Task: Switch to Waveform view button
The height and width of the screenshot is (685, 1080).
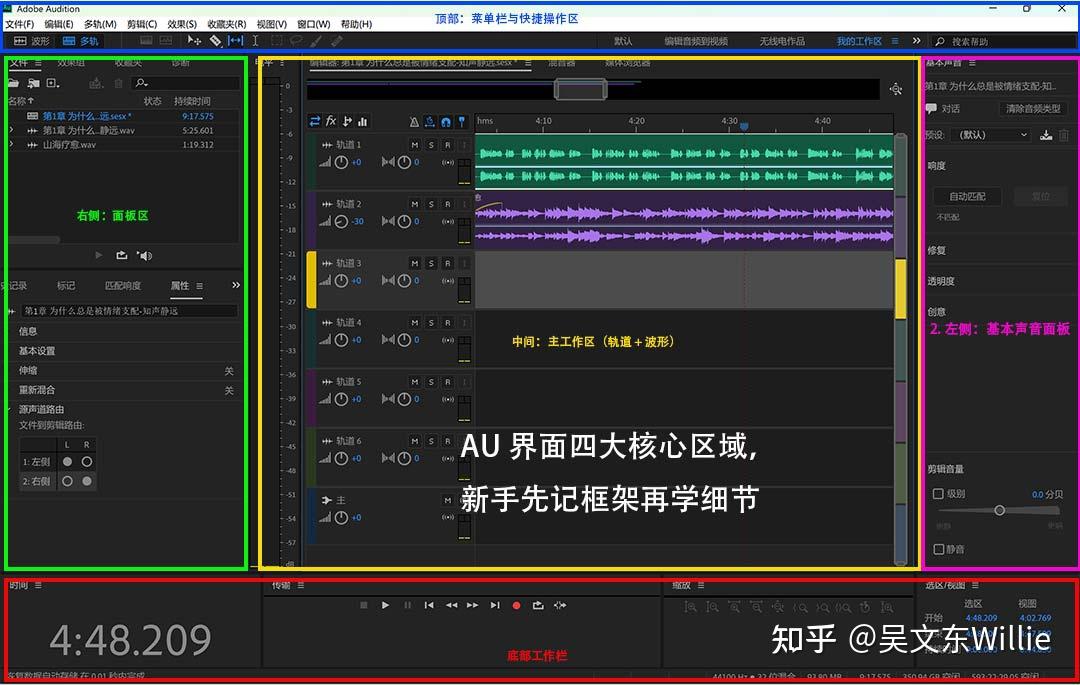Action: [x=32, y=41]
